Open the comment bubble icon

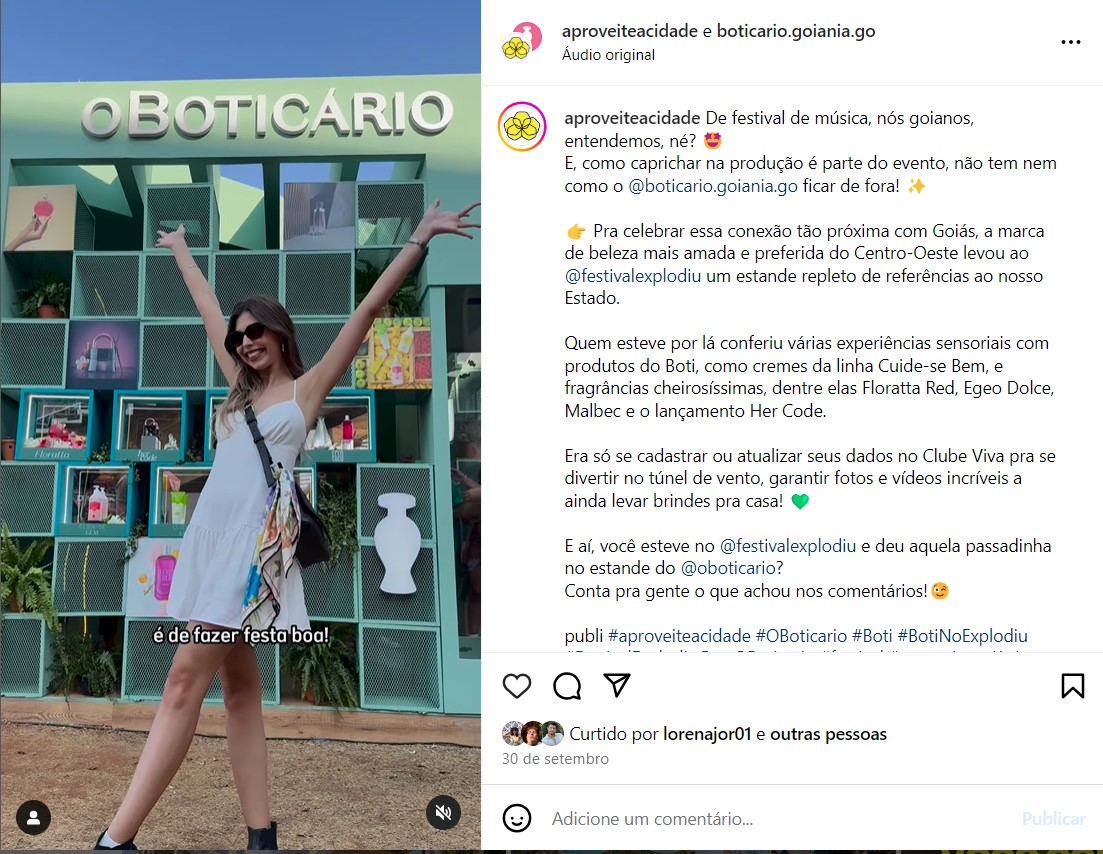(x=567, y=686)
